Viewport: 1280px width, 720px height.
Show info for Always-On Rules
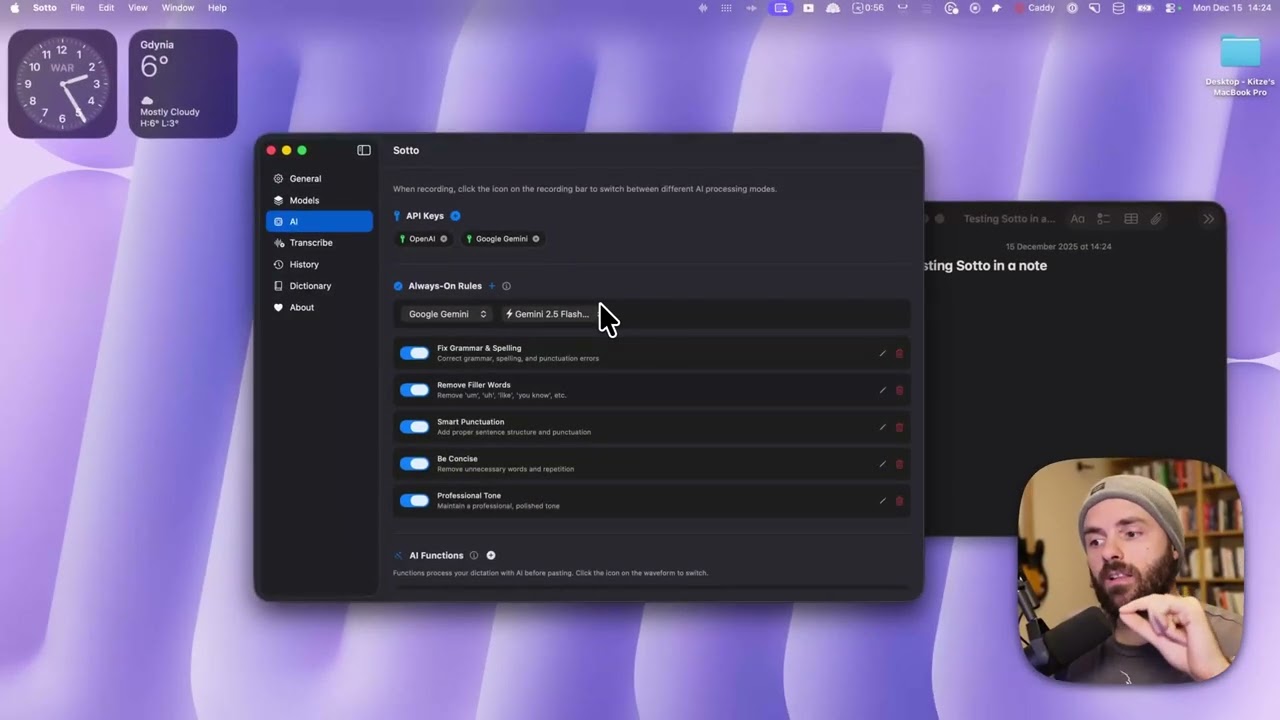click(506, 286)
